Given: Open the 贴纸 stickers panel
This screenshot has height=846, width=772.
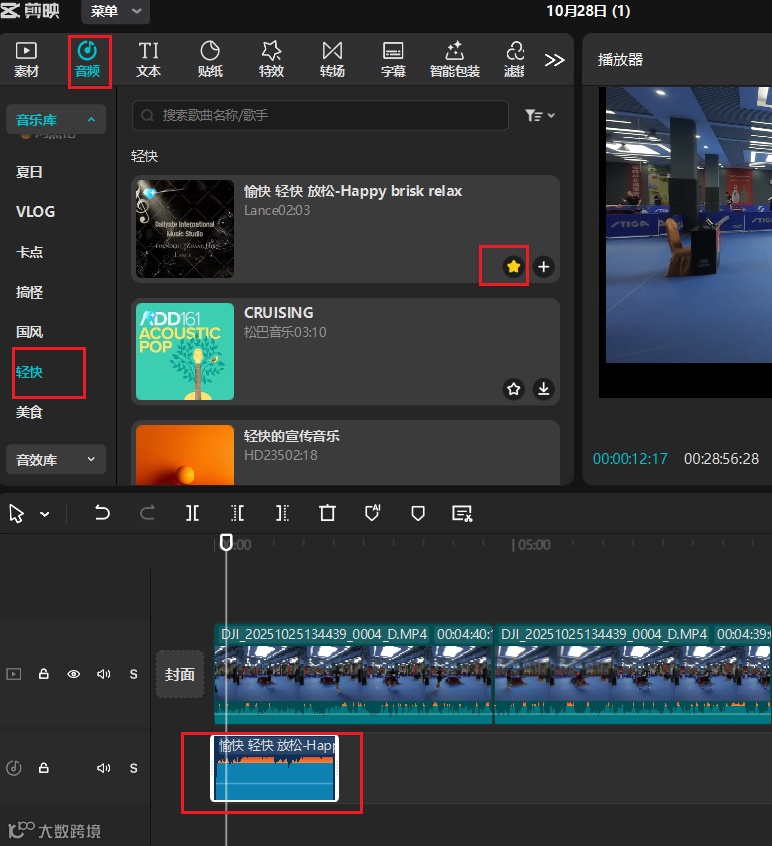Looking at the screenshot, I should (210, 59).
